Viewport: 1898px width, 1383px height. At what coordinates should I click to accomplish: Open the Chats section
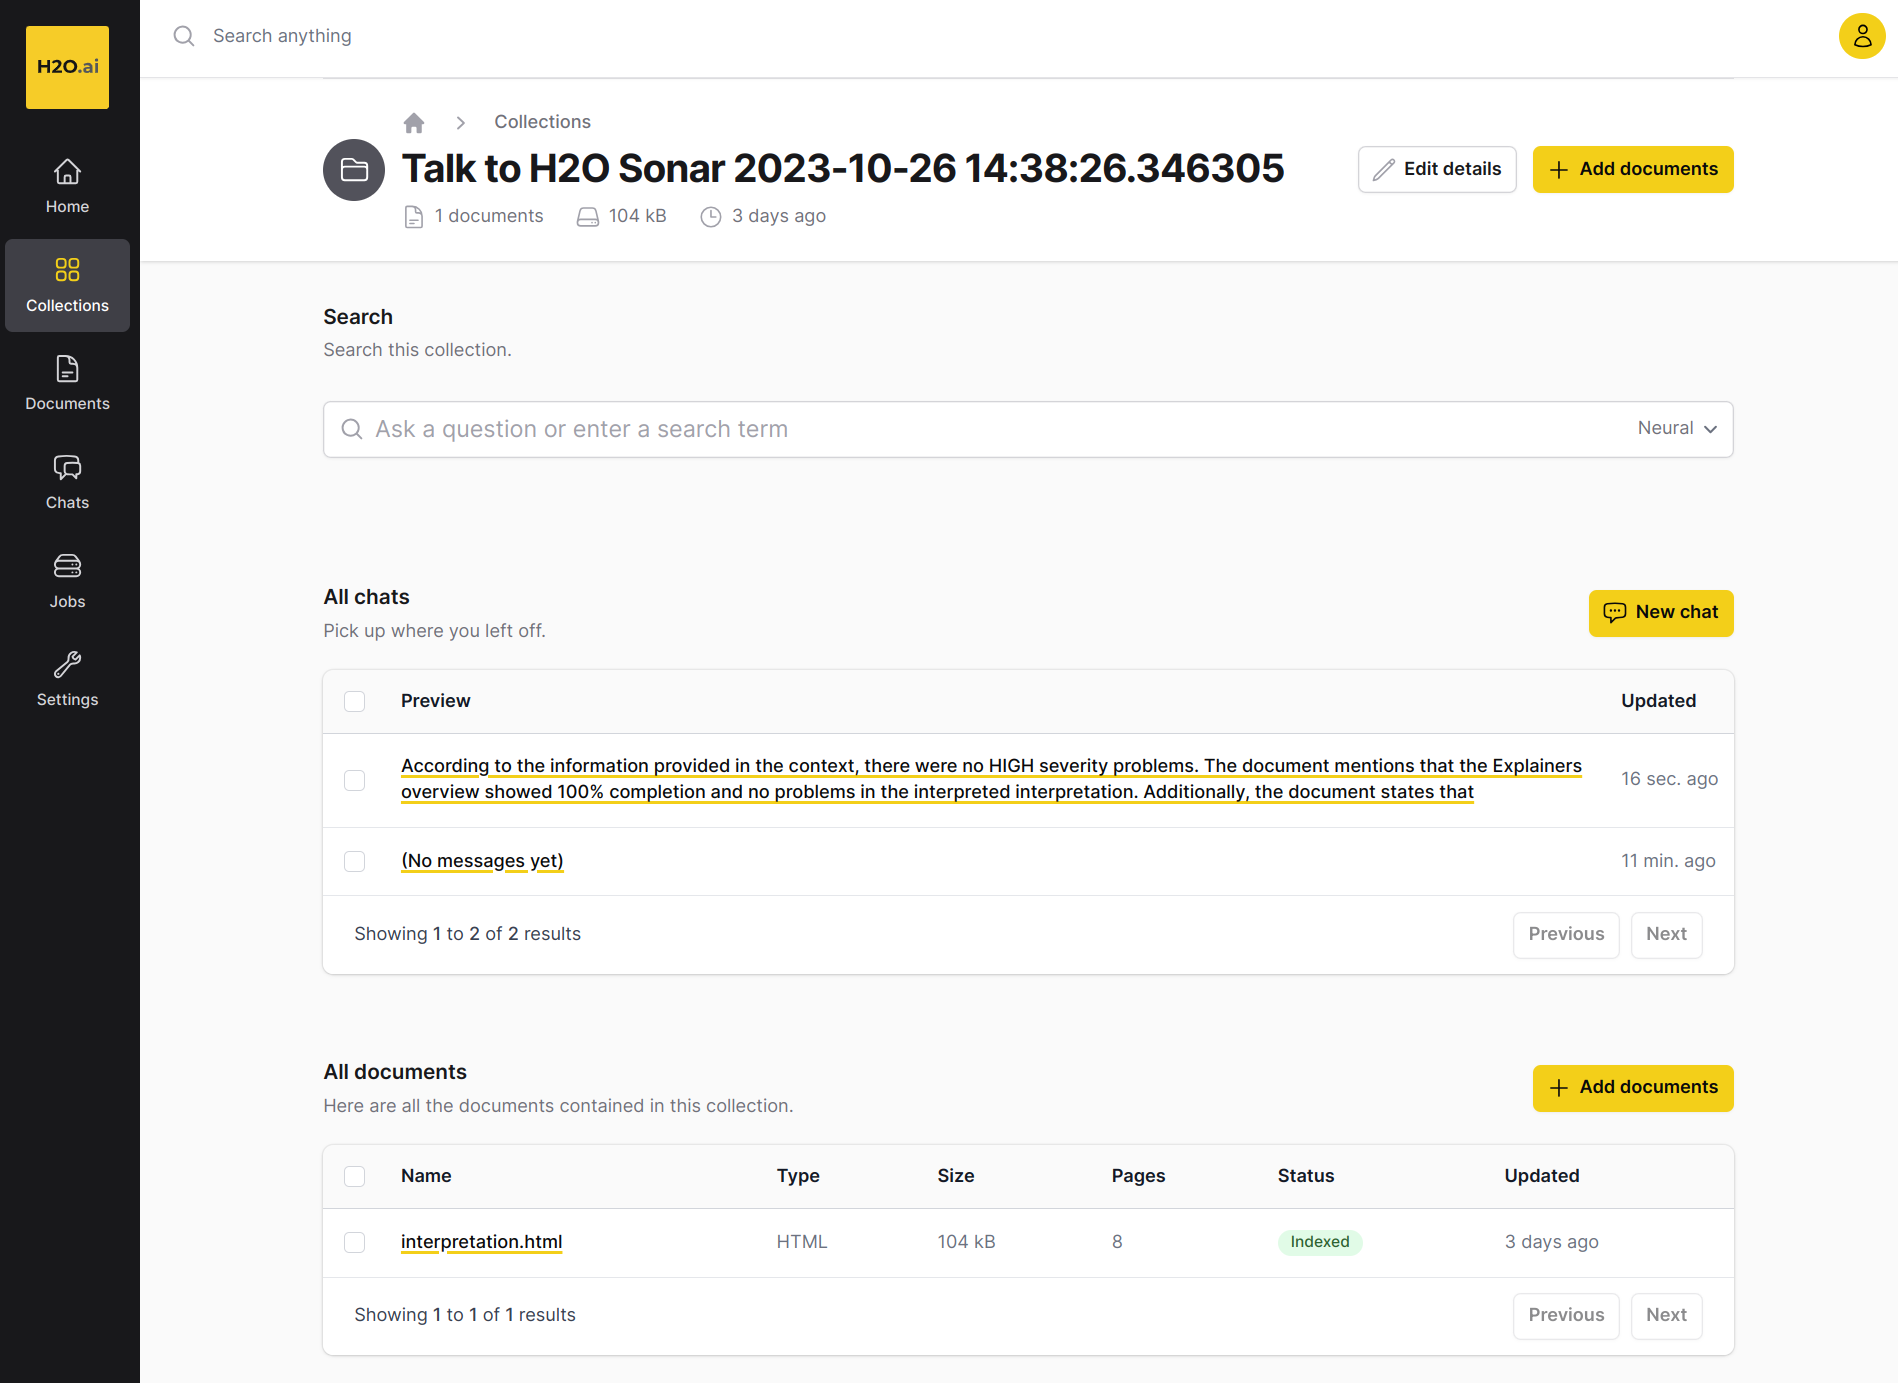point(67,482)
